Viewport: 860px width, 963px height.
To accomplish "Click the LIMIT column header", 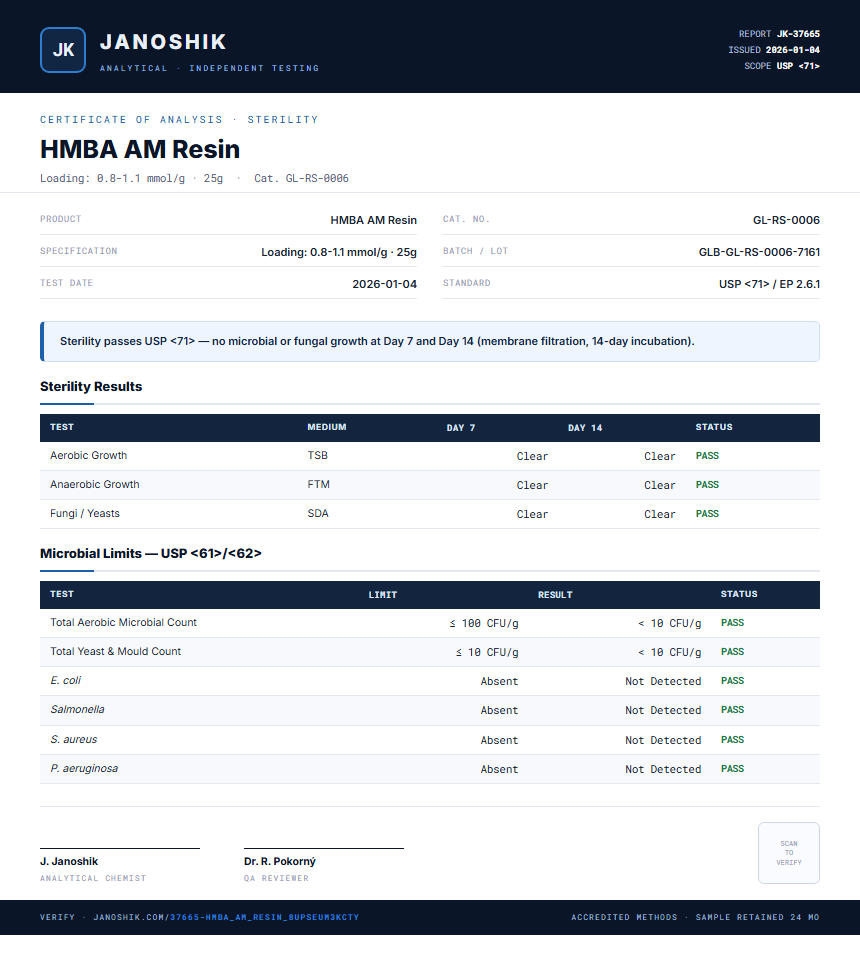I will pyautogui.click(x=383, y=595).
